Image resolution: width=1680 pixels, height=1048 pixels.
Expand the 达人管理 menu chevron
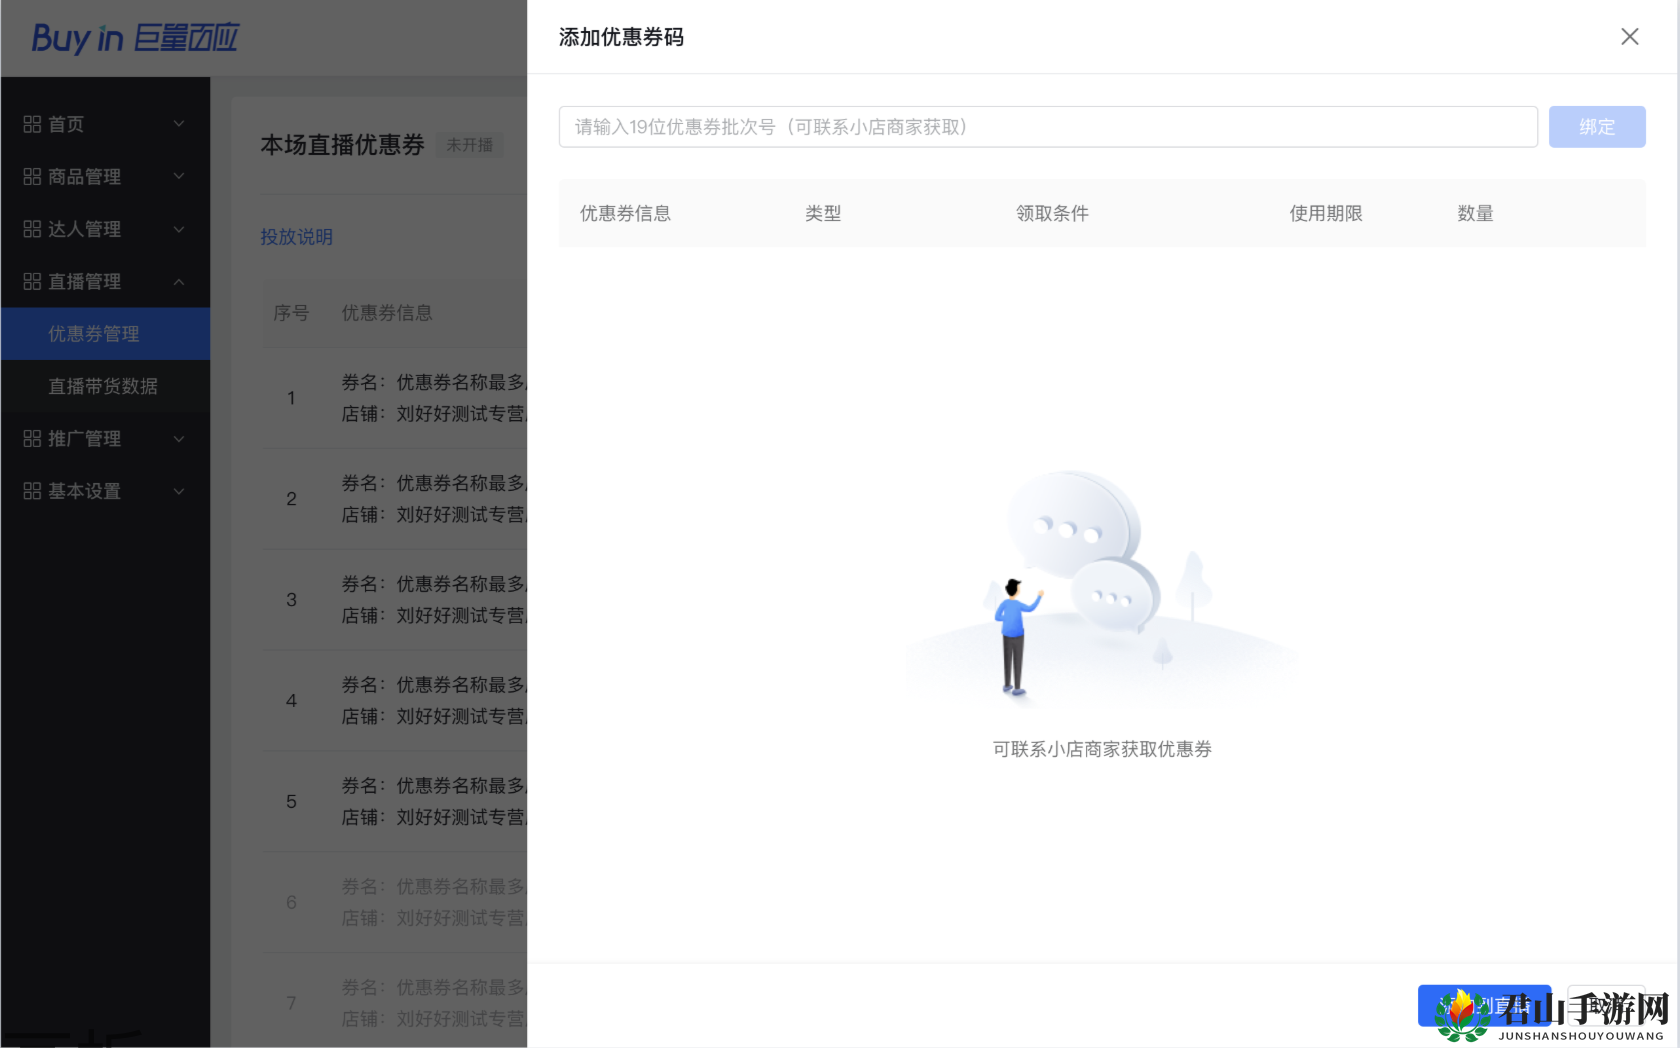click(x=179, y=229)
